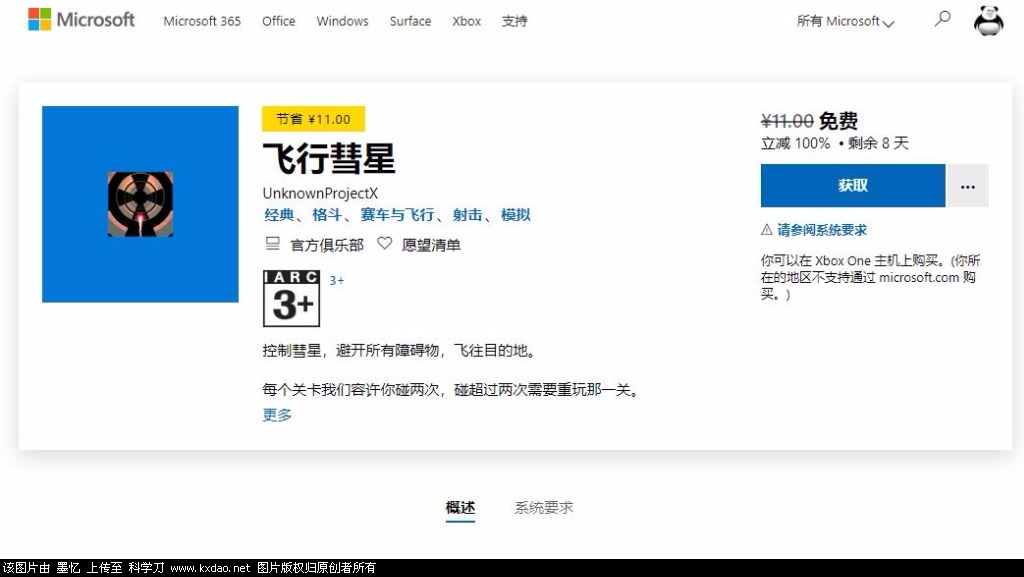The width and height of the screenshot is (1024, 577).
Task: Open Microsoft 365 menu item
Action: (202, 21)
